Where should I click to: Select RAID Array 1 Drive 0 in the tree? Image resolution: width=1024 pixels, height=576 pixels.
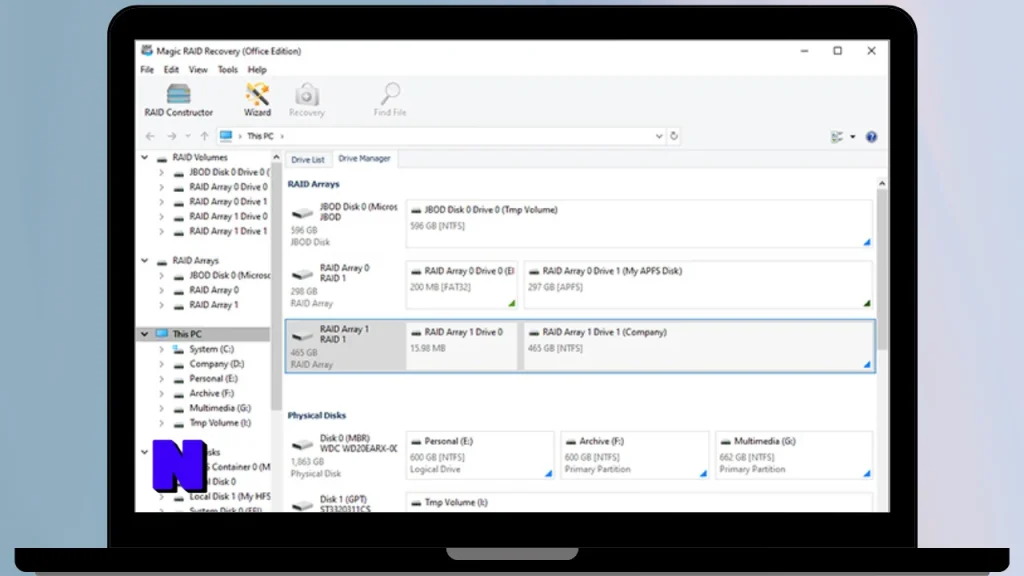(228, 216)
